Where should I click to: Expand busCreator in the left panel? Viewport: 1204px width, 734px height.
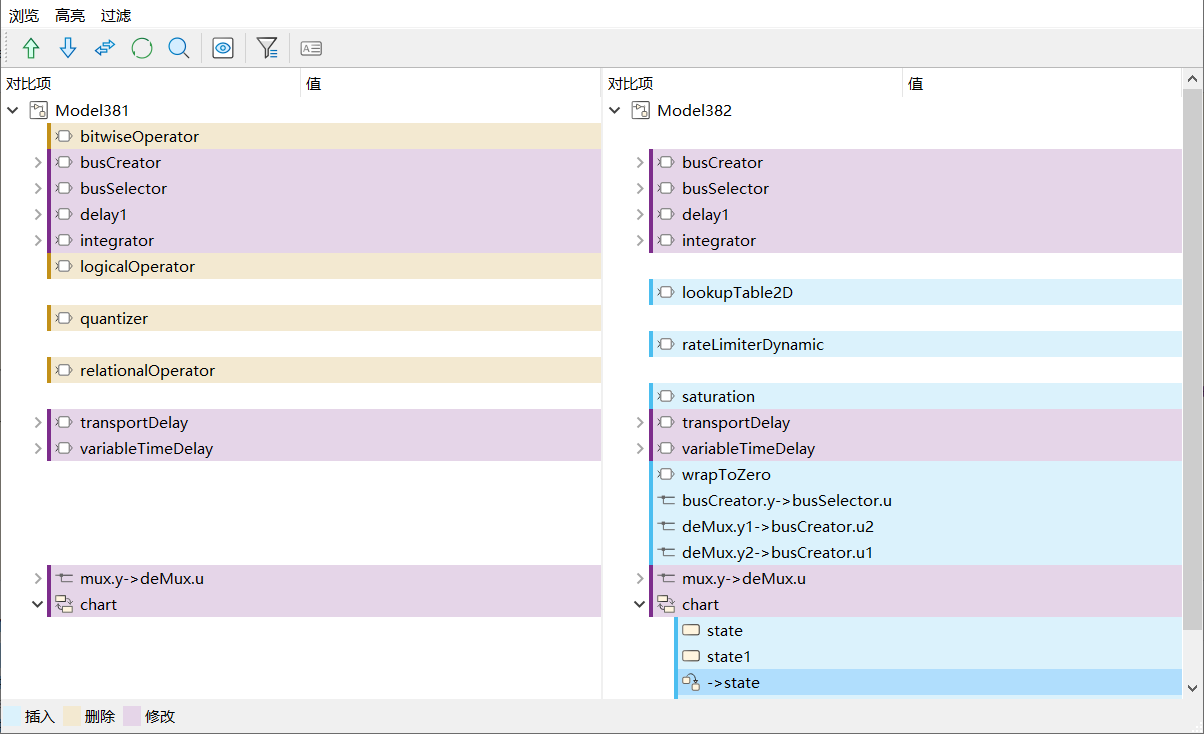(38, 162)
